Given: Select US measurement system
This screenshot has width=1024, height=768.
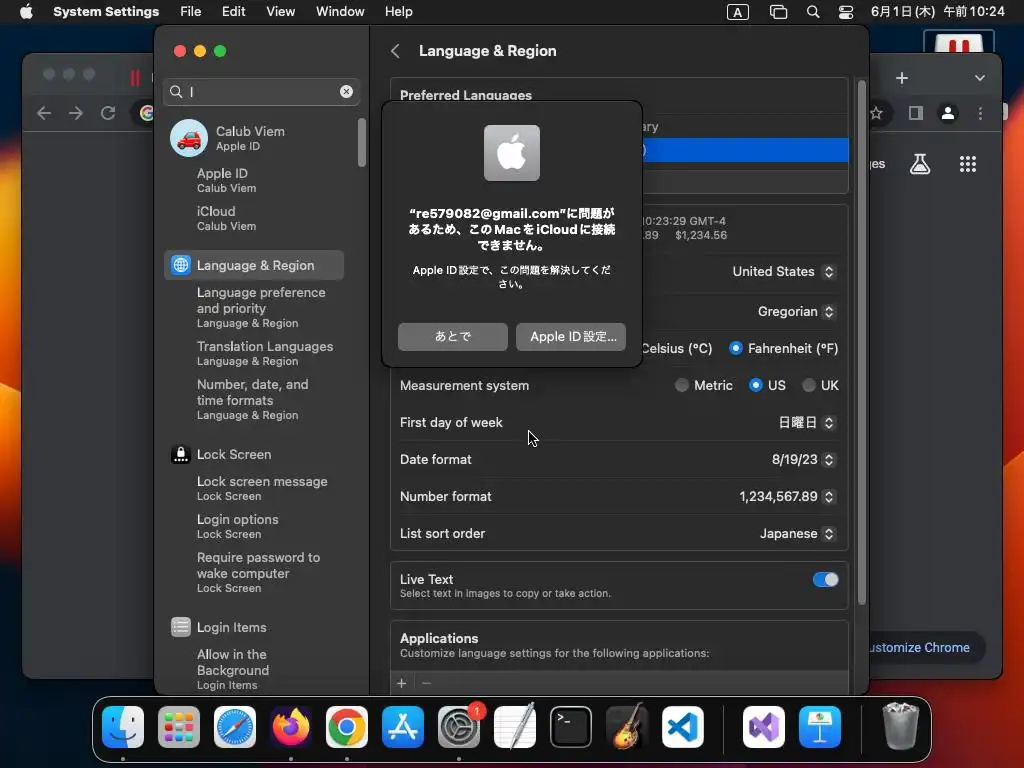Looking at the screenshot, I should (756, 385).
